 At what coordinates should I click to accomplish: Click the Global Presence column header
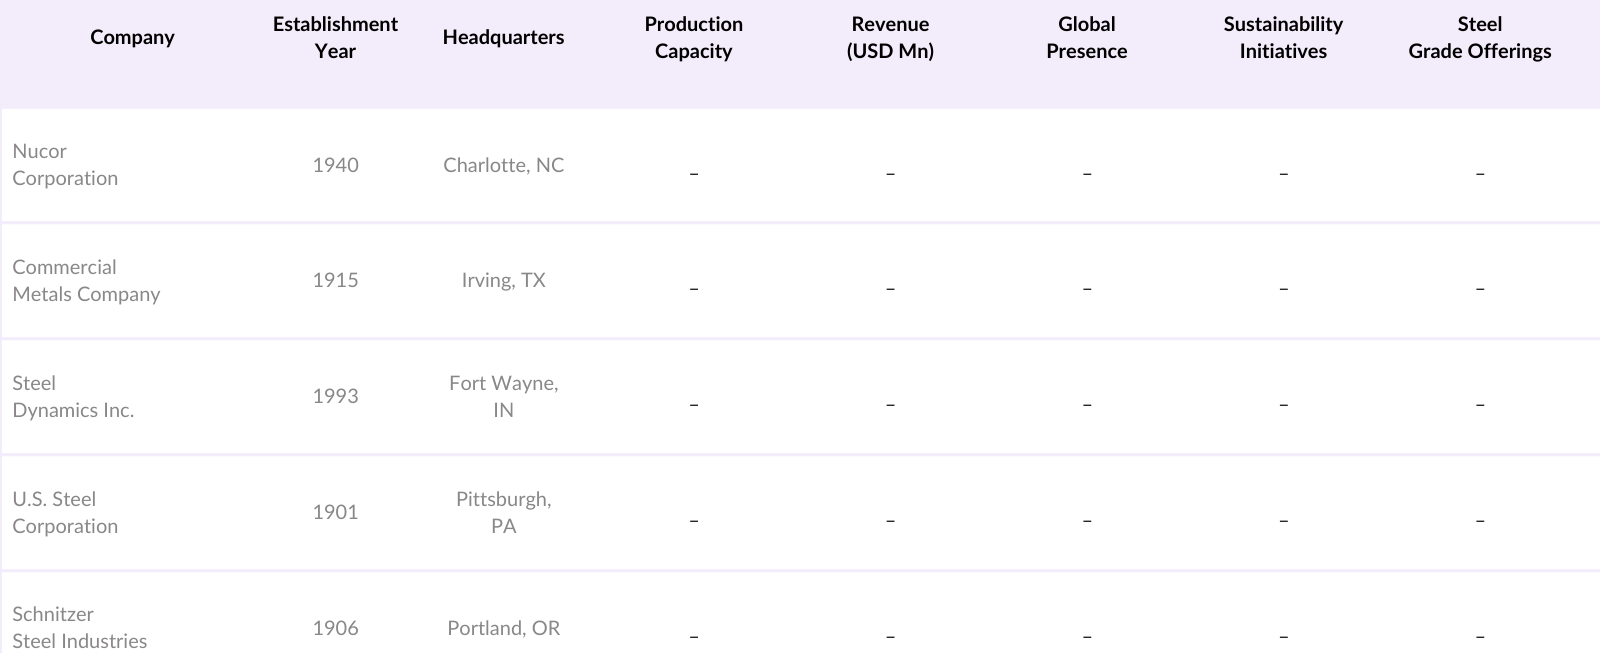tap(1086, 37)
